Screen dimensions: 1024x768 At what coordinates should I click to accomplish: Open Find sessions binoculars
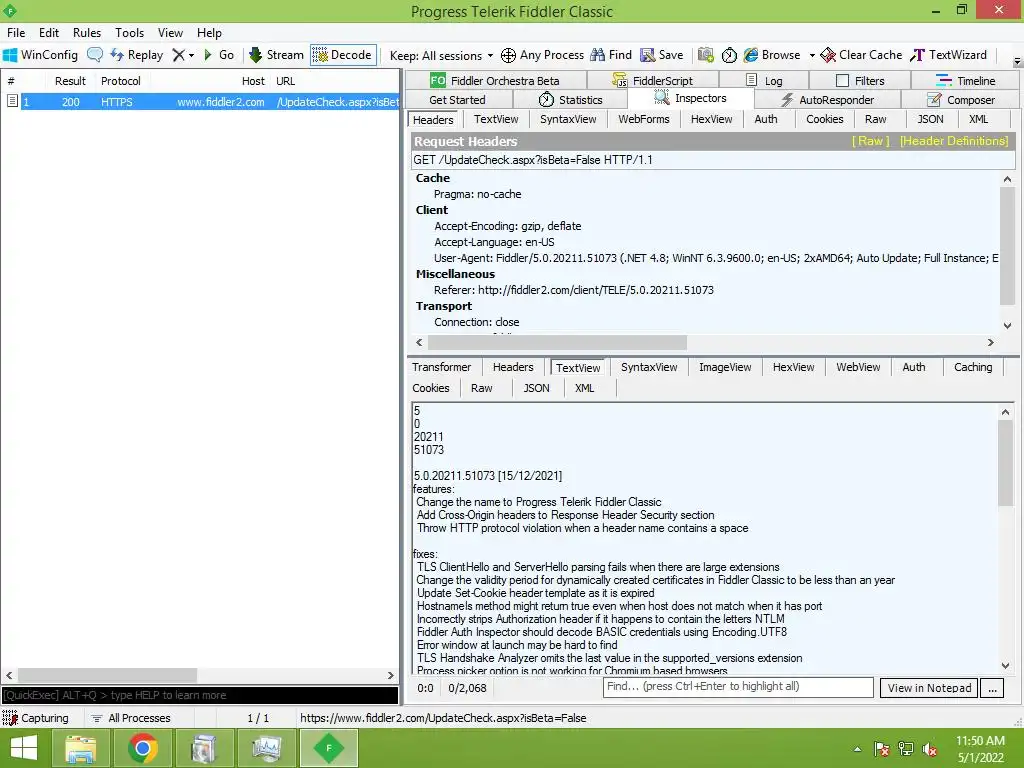[611, 55]
